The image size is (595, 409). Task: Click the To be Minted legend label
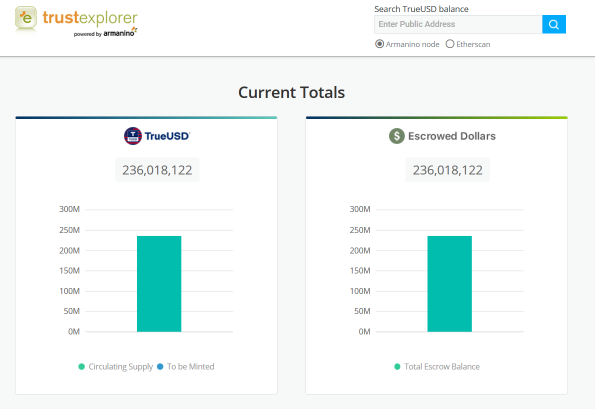pos(190,367)
